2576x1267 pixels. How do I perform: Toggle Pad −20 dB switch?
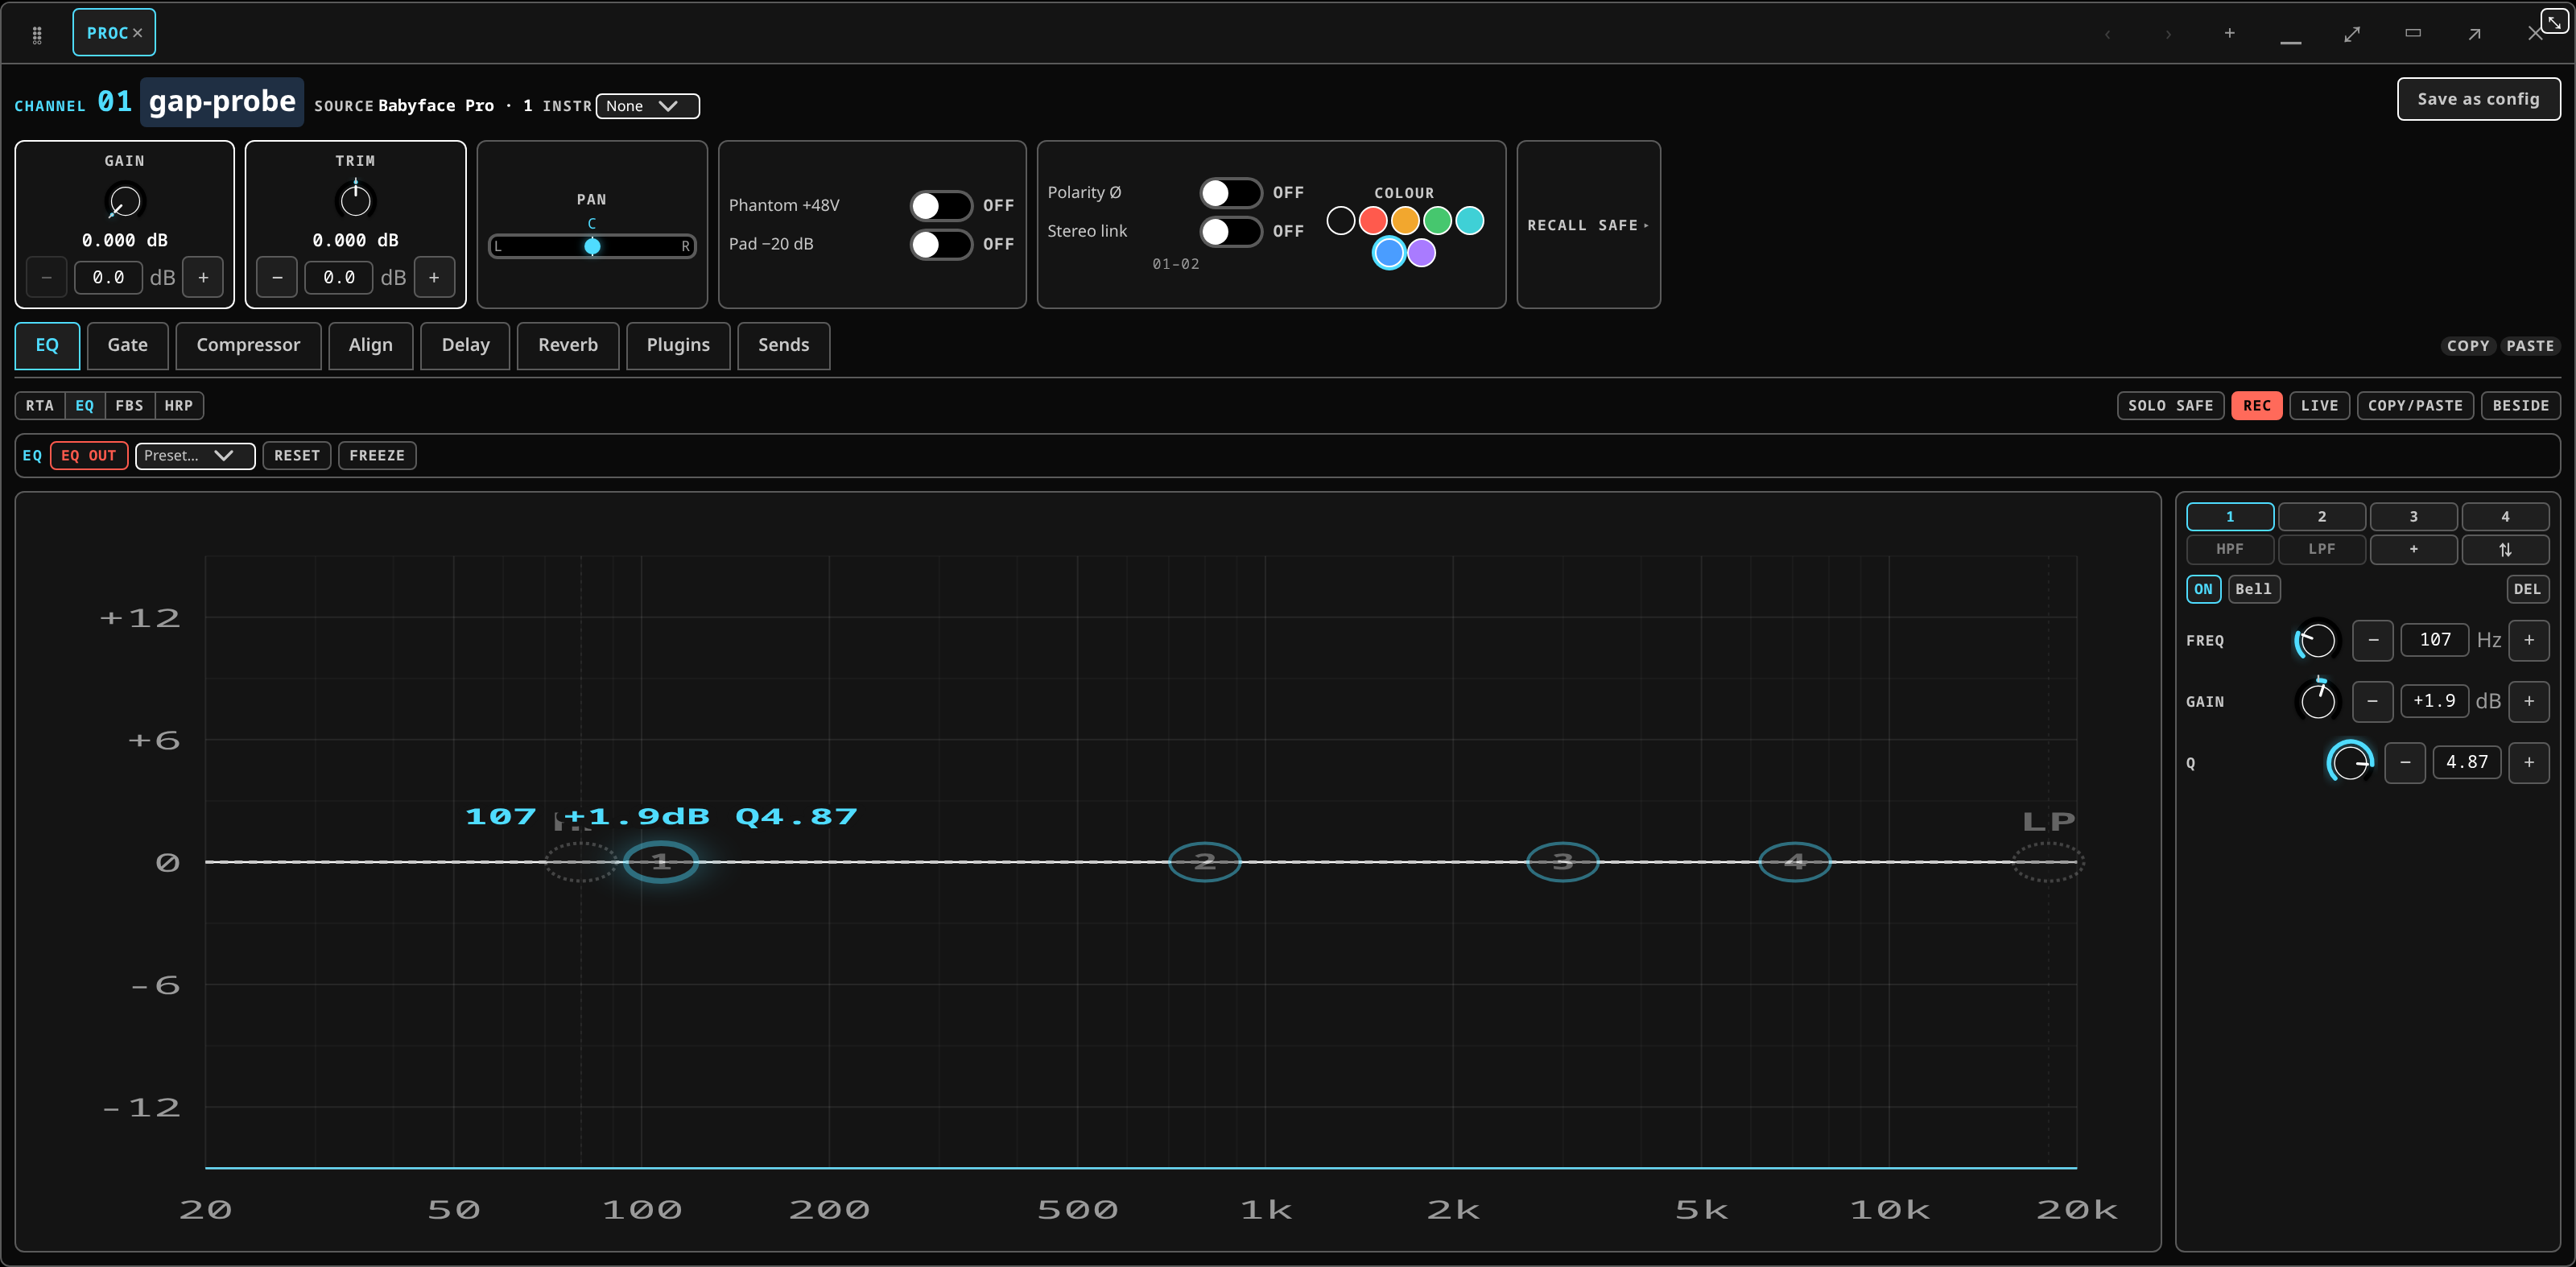941,244
